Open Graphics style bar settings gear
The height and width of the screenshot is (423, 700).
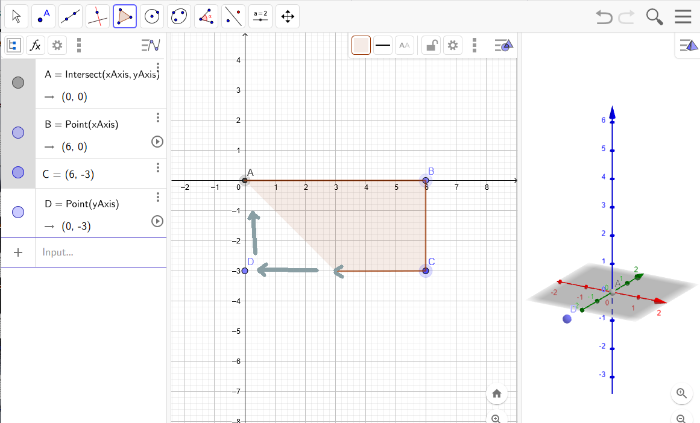(x=453, y=45)
